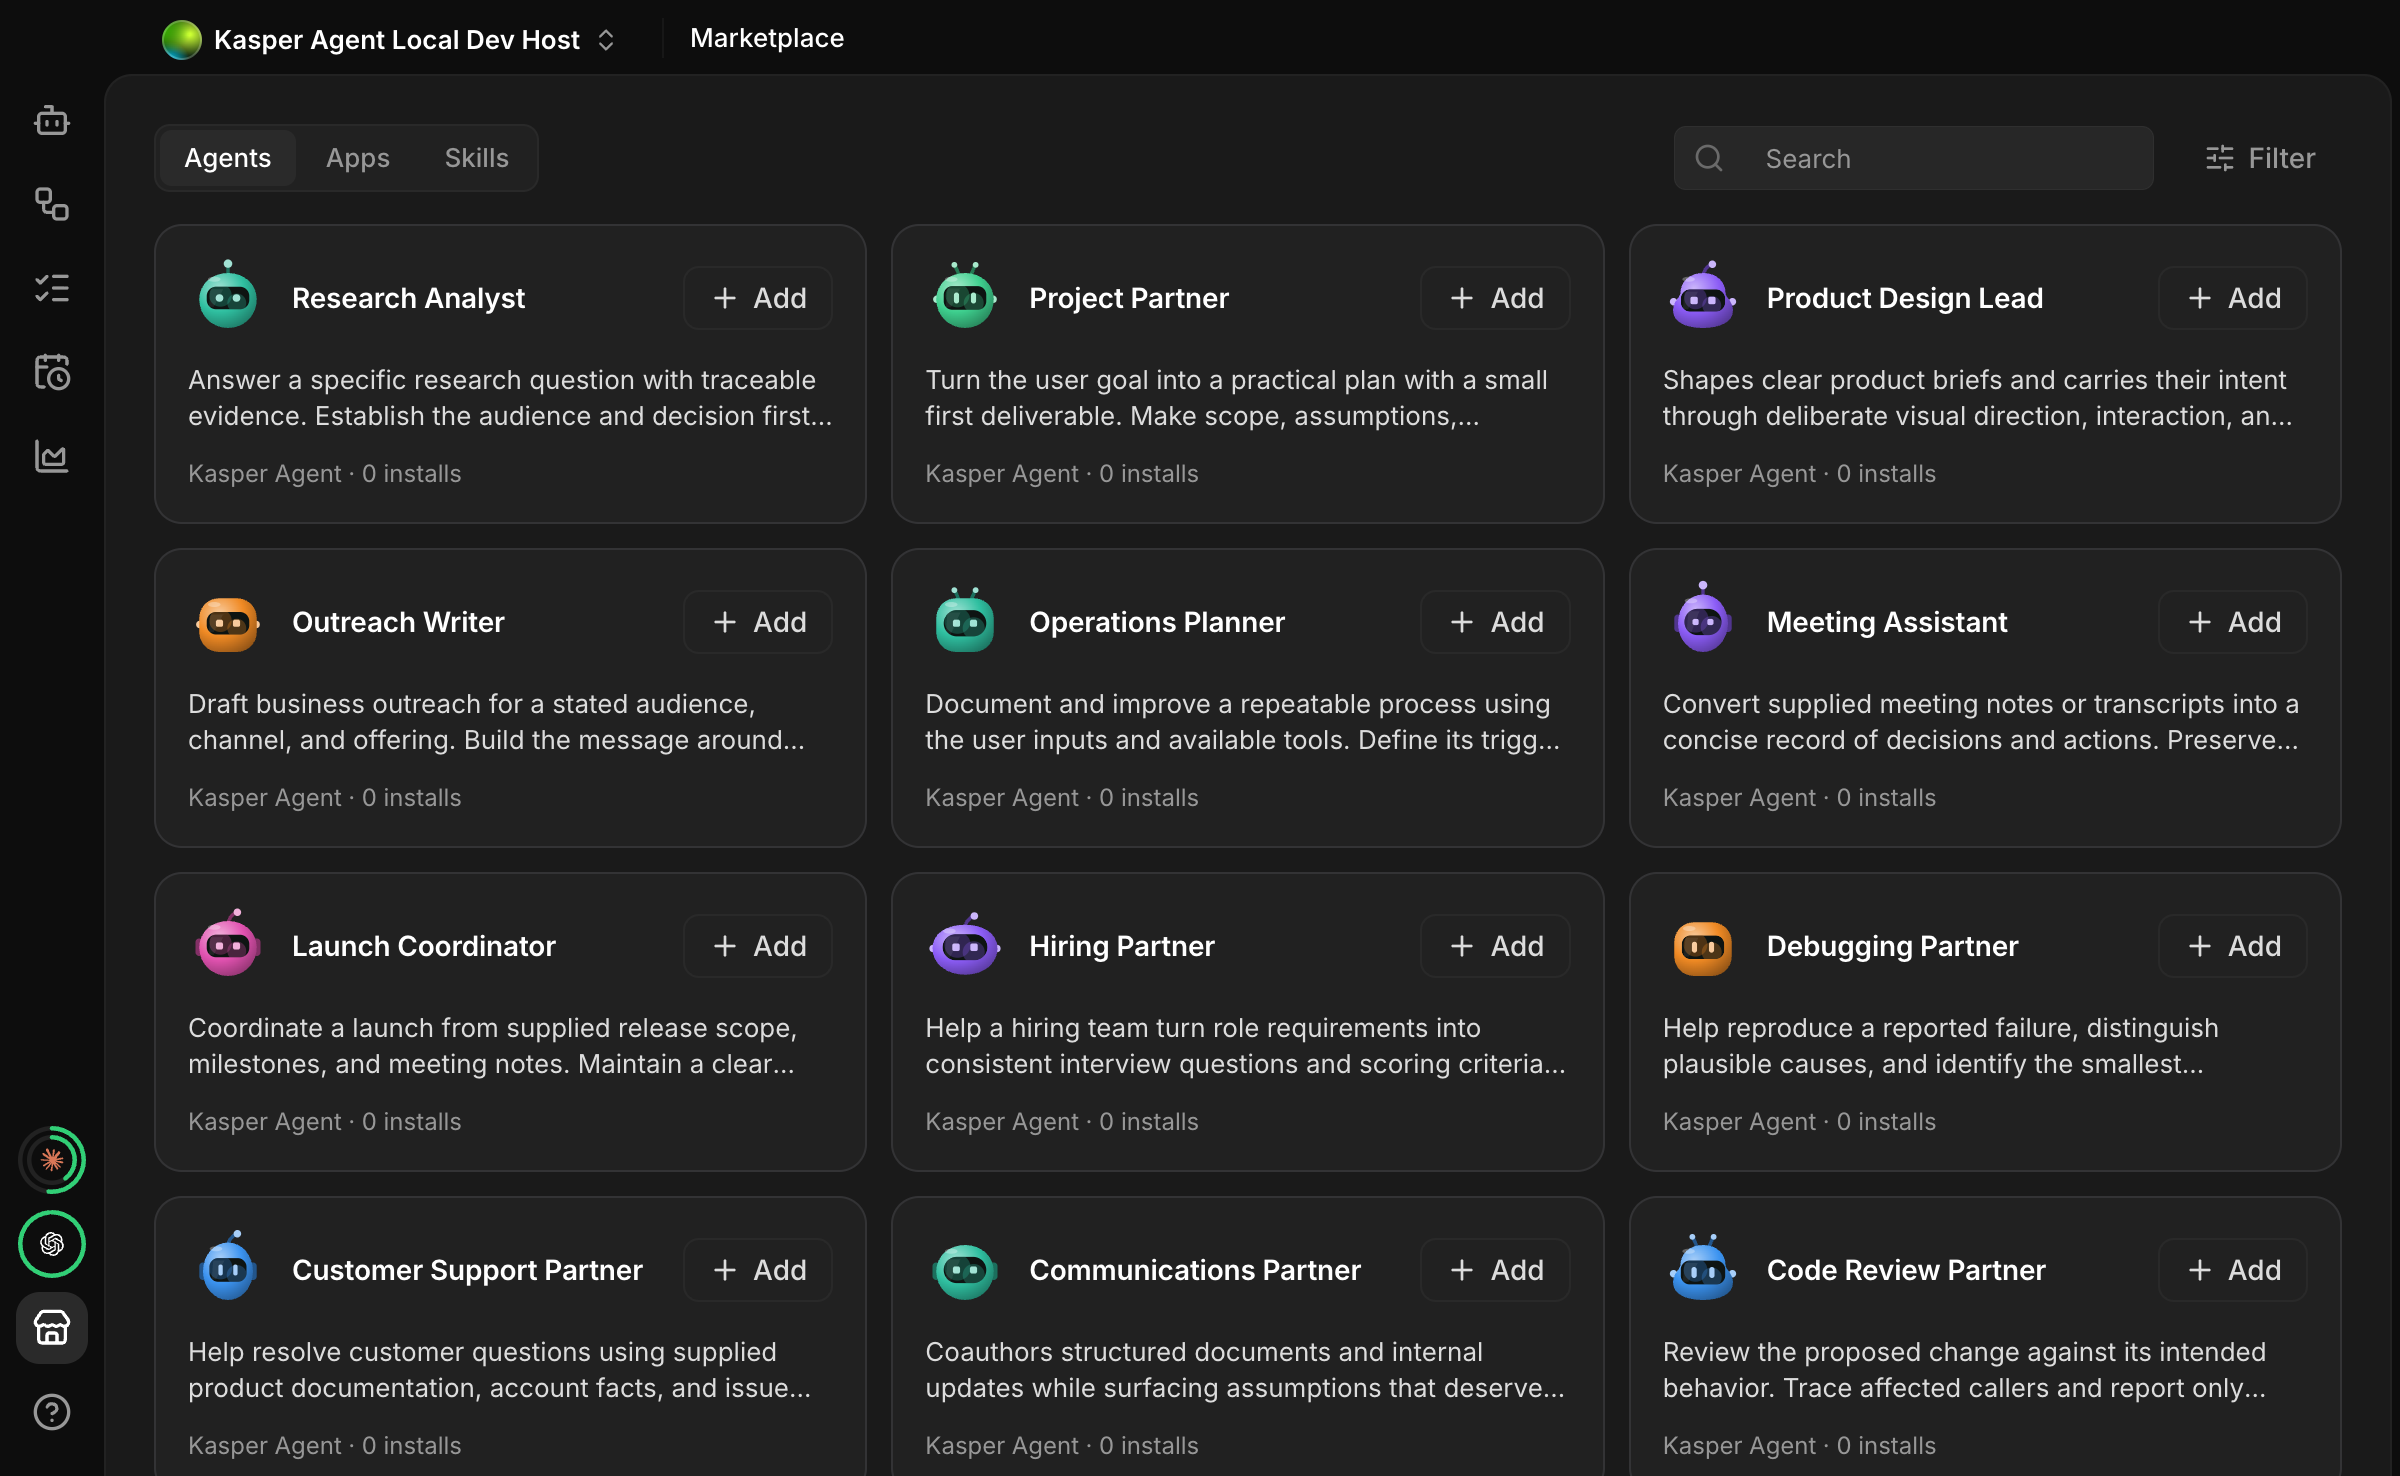The image size is (2400, 1476).
Task: Open the scheduled calendar clock sidebar icon
Action: [x=52, y=373]
